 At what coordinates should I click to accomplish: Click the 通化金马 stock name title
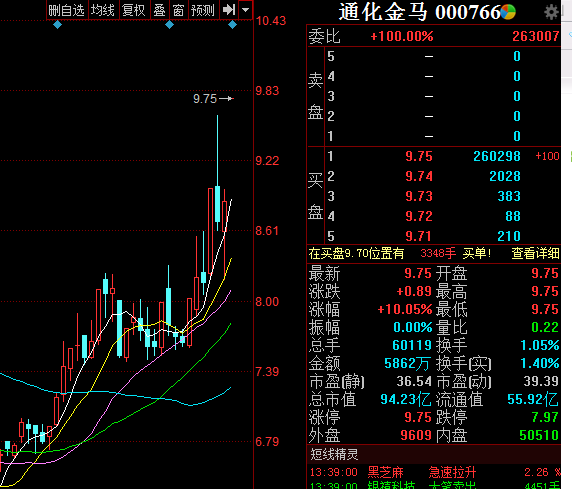click(x=383, y=12)
